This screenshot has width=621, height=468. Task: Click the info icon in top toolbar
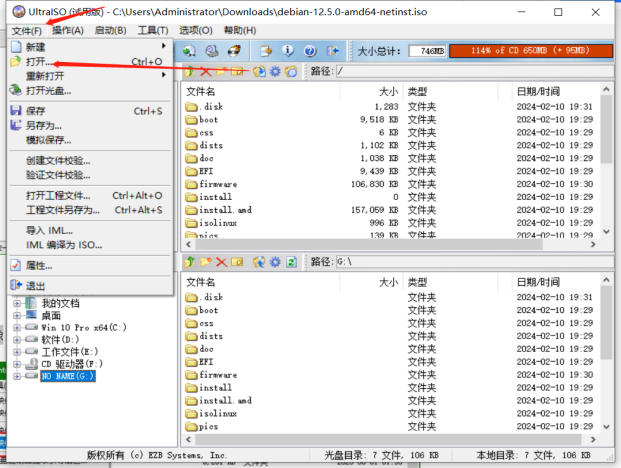[287, 51]
